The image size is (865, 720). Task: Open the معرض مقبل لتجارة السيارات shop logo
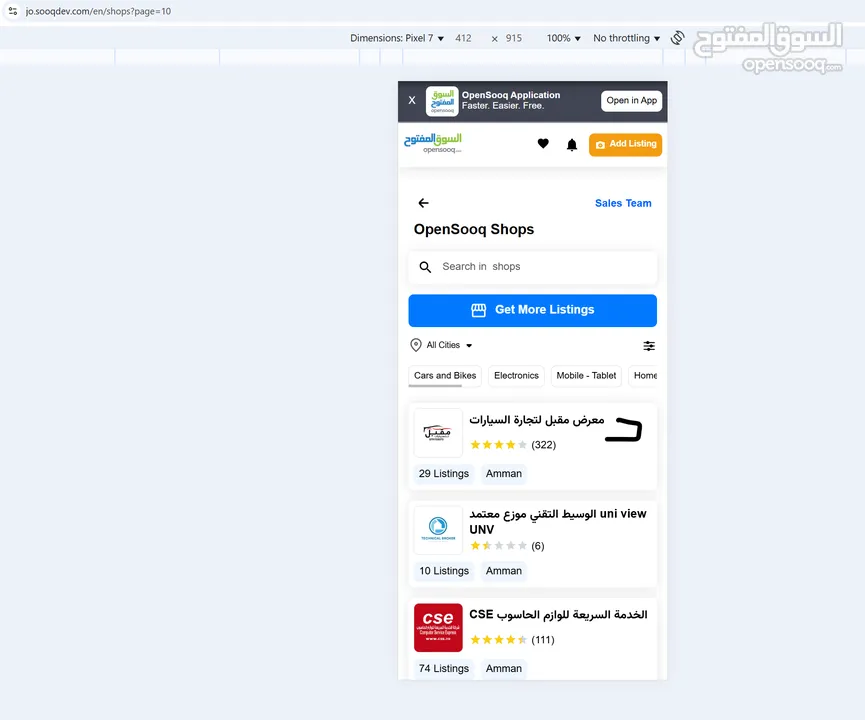click(438, 433)
